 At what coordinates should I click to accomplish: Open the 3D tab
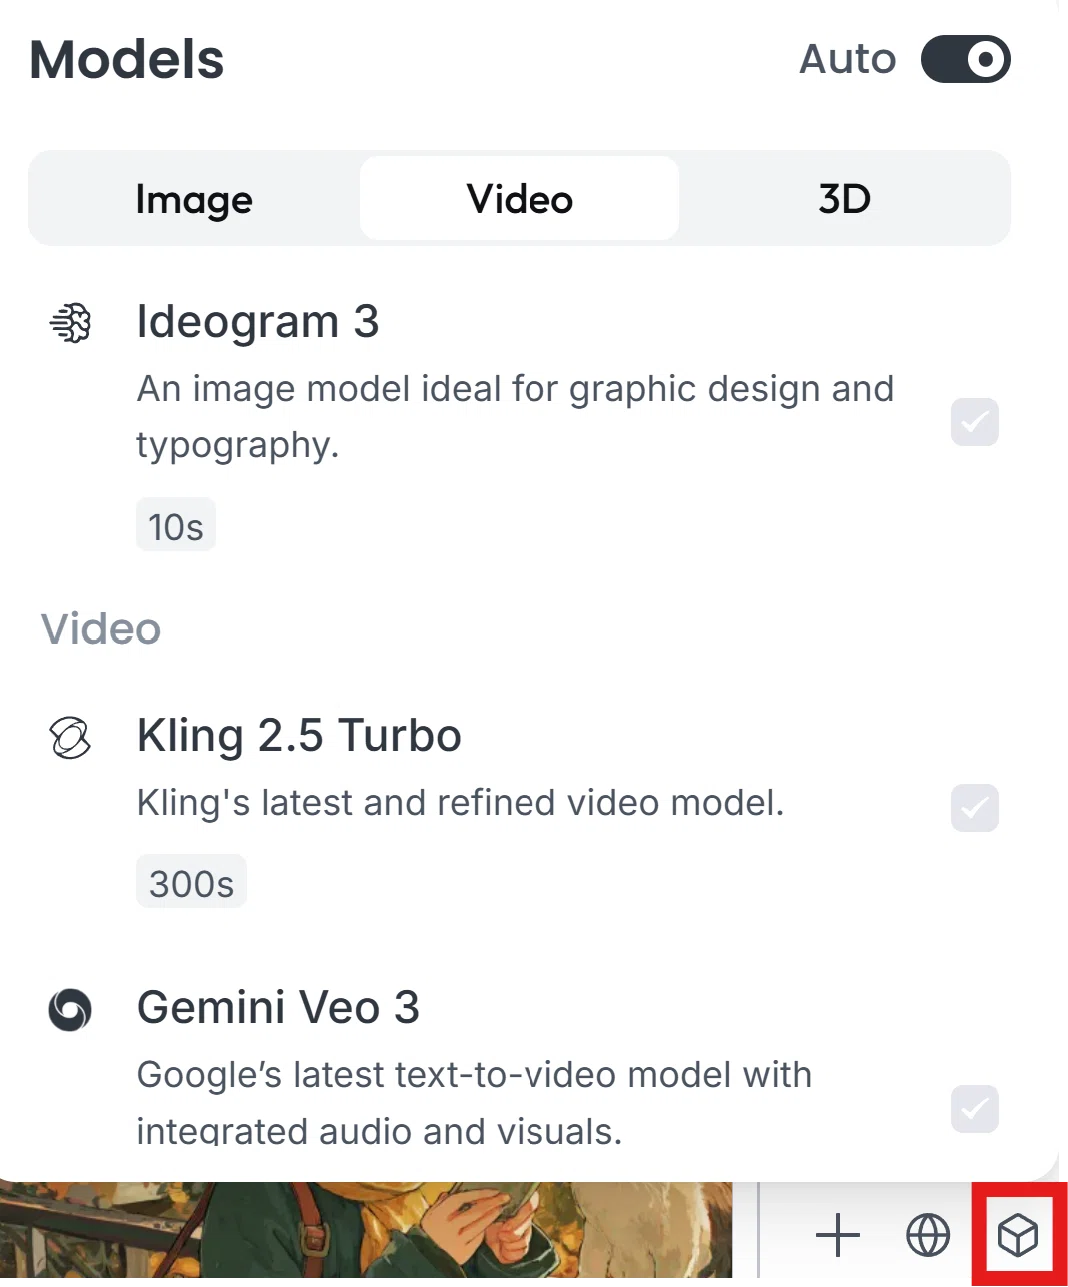click(844, 199)
